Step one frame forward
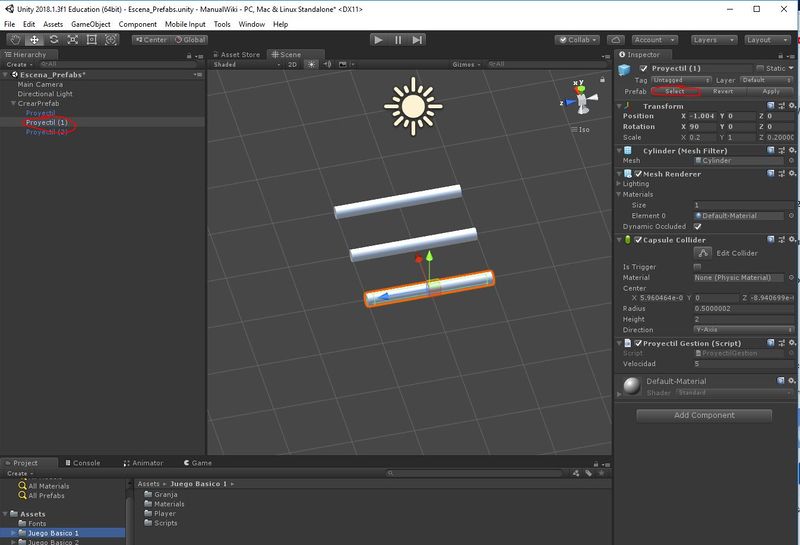 [x=417, y=40]
